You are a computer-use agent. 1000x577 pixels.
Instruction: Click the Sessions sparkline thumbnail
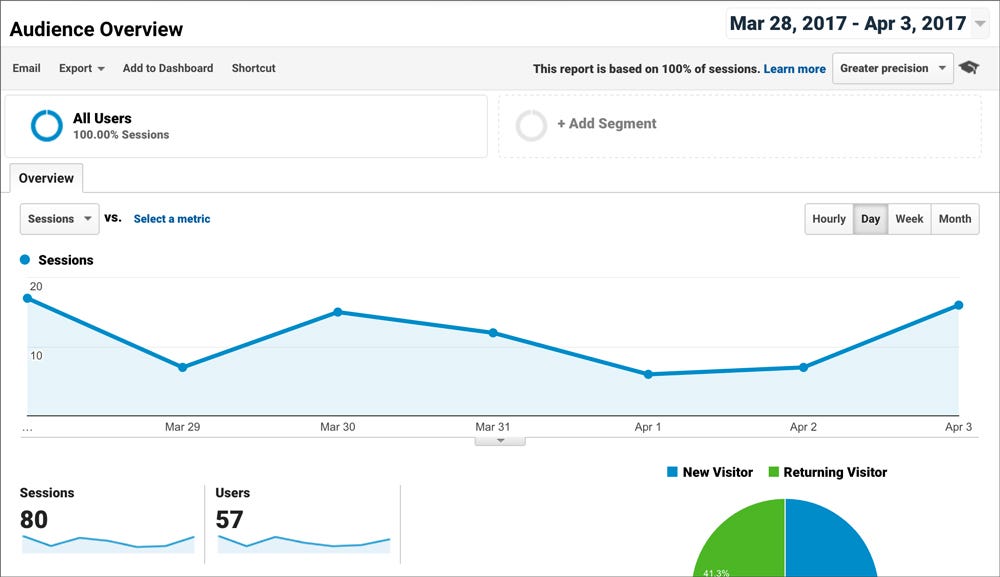(x=108, y=544)
